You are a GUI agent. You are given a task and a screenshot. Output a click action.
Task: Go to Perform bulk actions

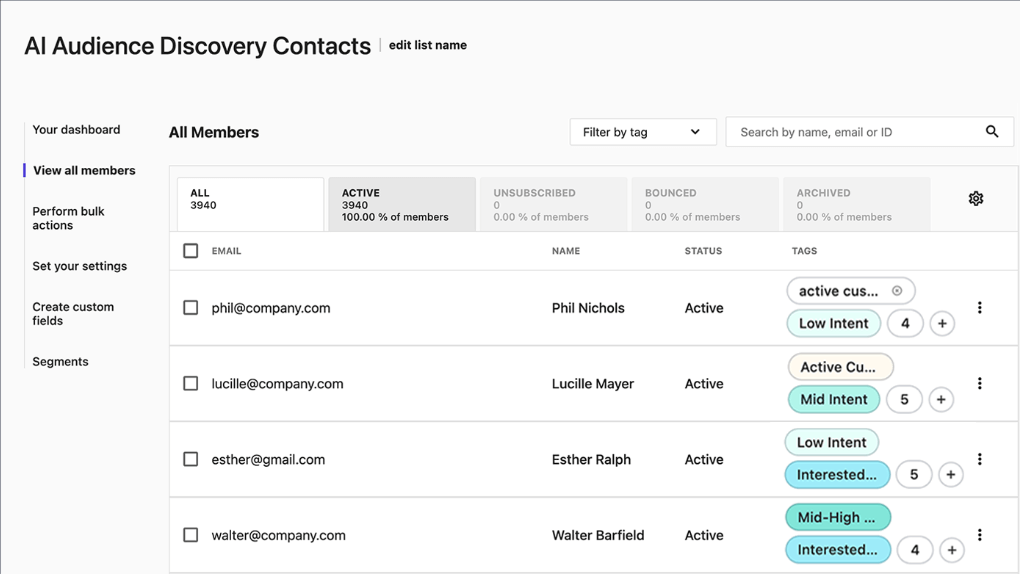(68, 218)
